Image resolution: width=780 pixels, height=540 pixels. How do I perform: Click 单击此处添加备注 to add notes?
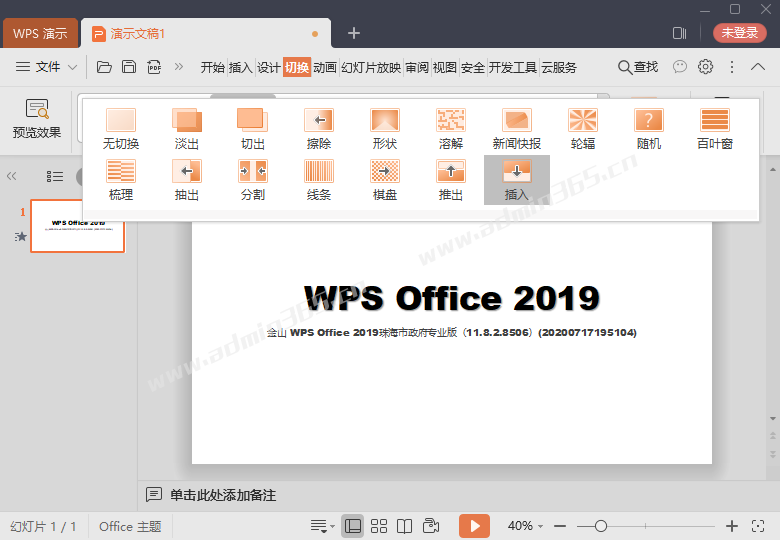tap(223, 495)
